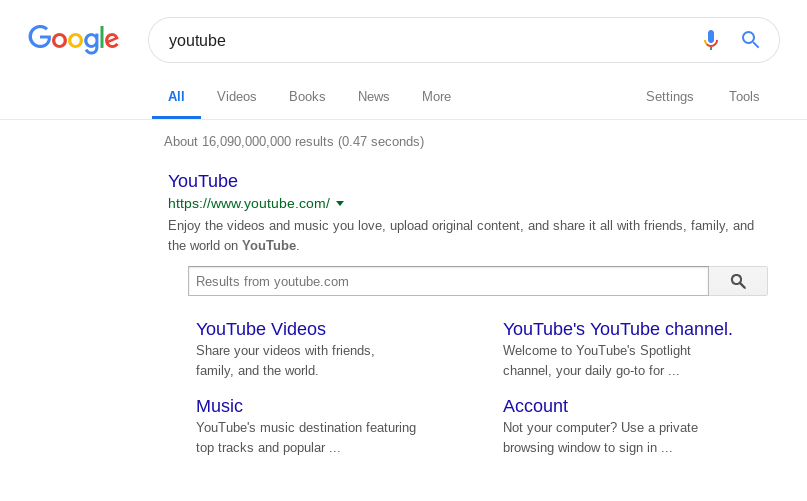Open YouTube's YouTube channel sitelink
The width and height of the screenshot is (807, 501).
pyautogui.click(x=618, y=329)
